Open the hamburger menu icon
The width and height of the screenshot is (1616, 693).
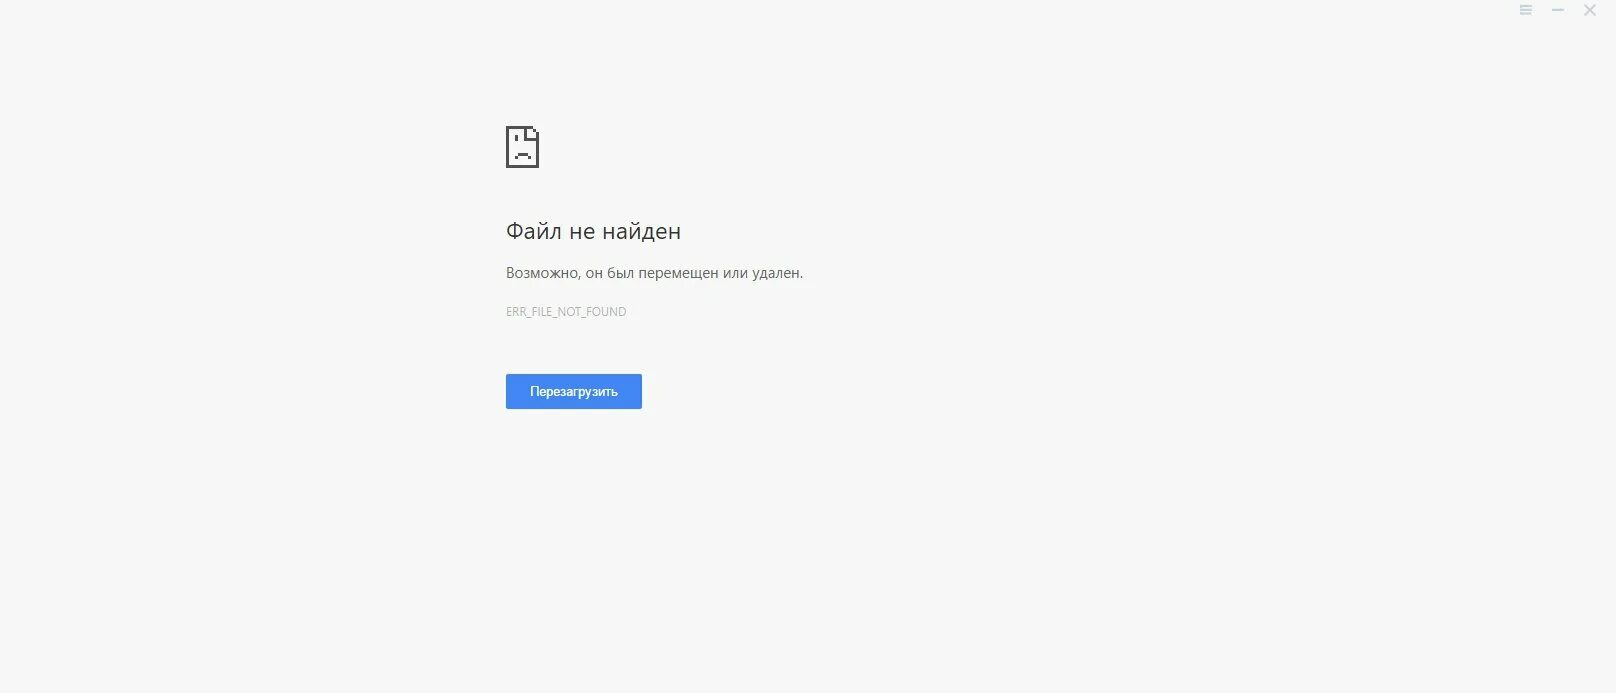[1526, 10]
